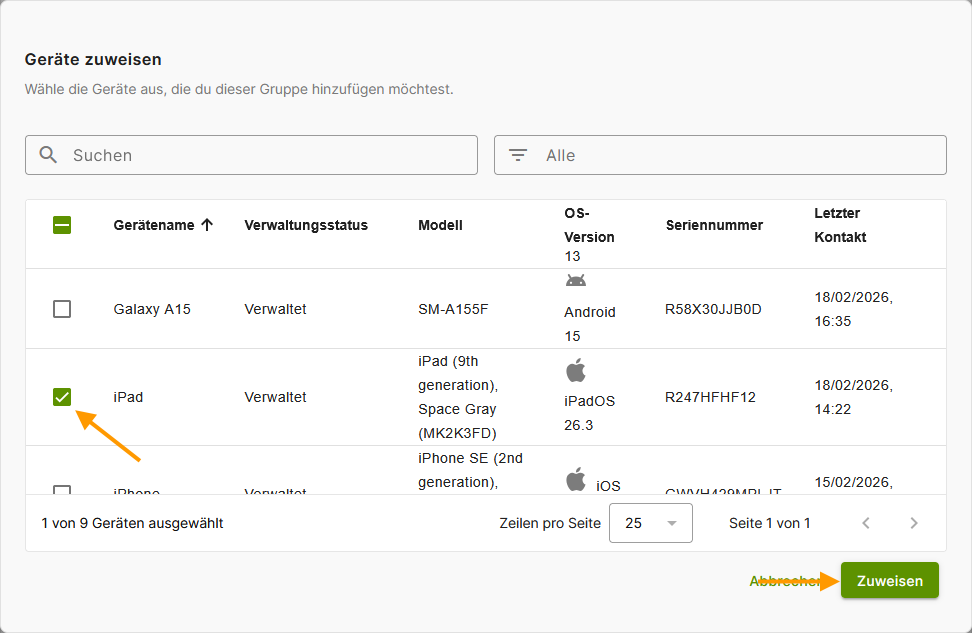
Task: Sort by Gerätename column header
Action: pos(154,225)
